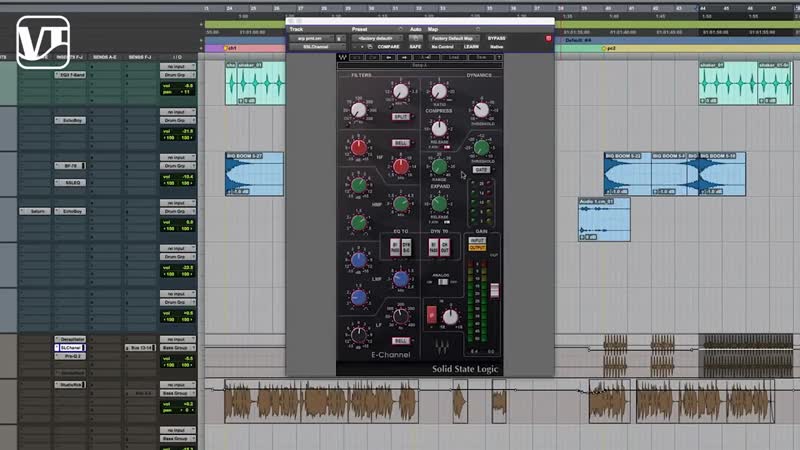Click the red target button in plugin header
800x450 pixels.
(x=548, y=38)
